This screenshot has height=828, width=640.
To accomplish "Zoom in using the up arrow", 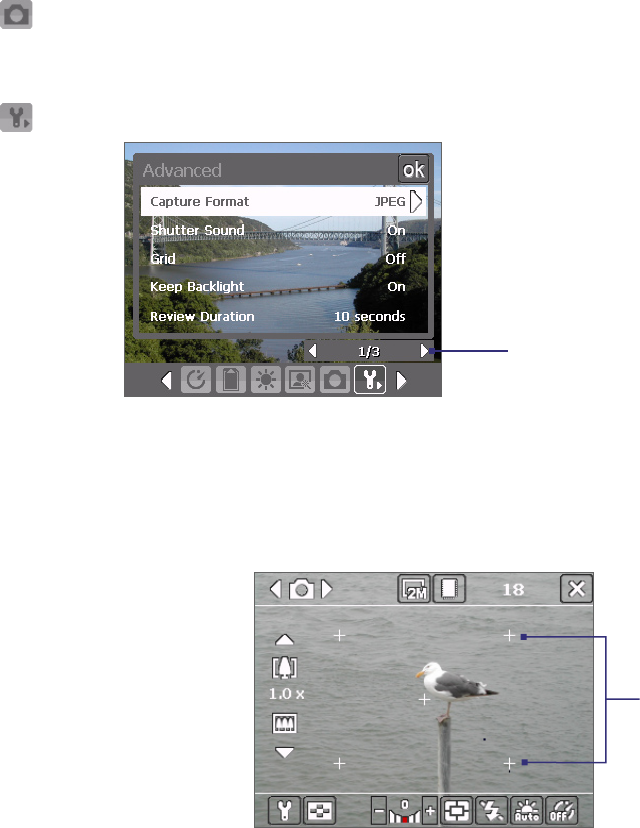I will pyautogui.click(x=285, y=640).
